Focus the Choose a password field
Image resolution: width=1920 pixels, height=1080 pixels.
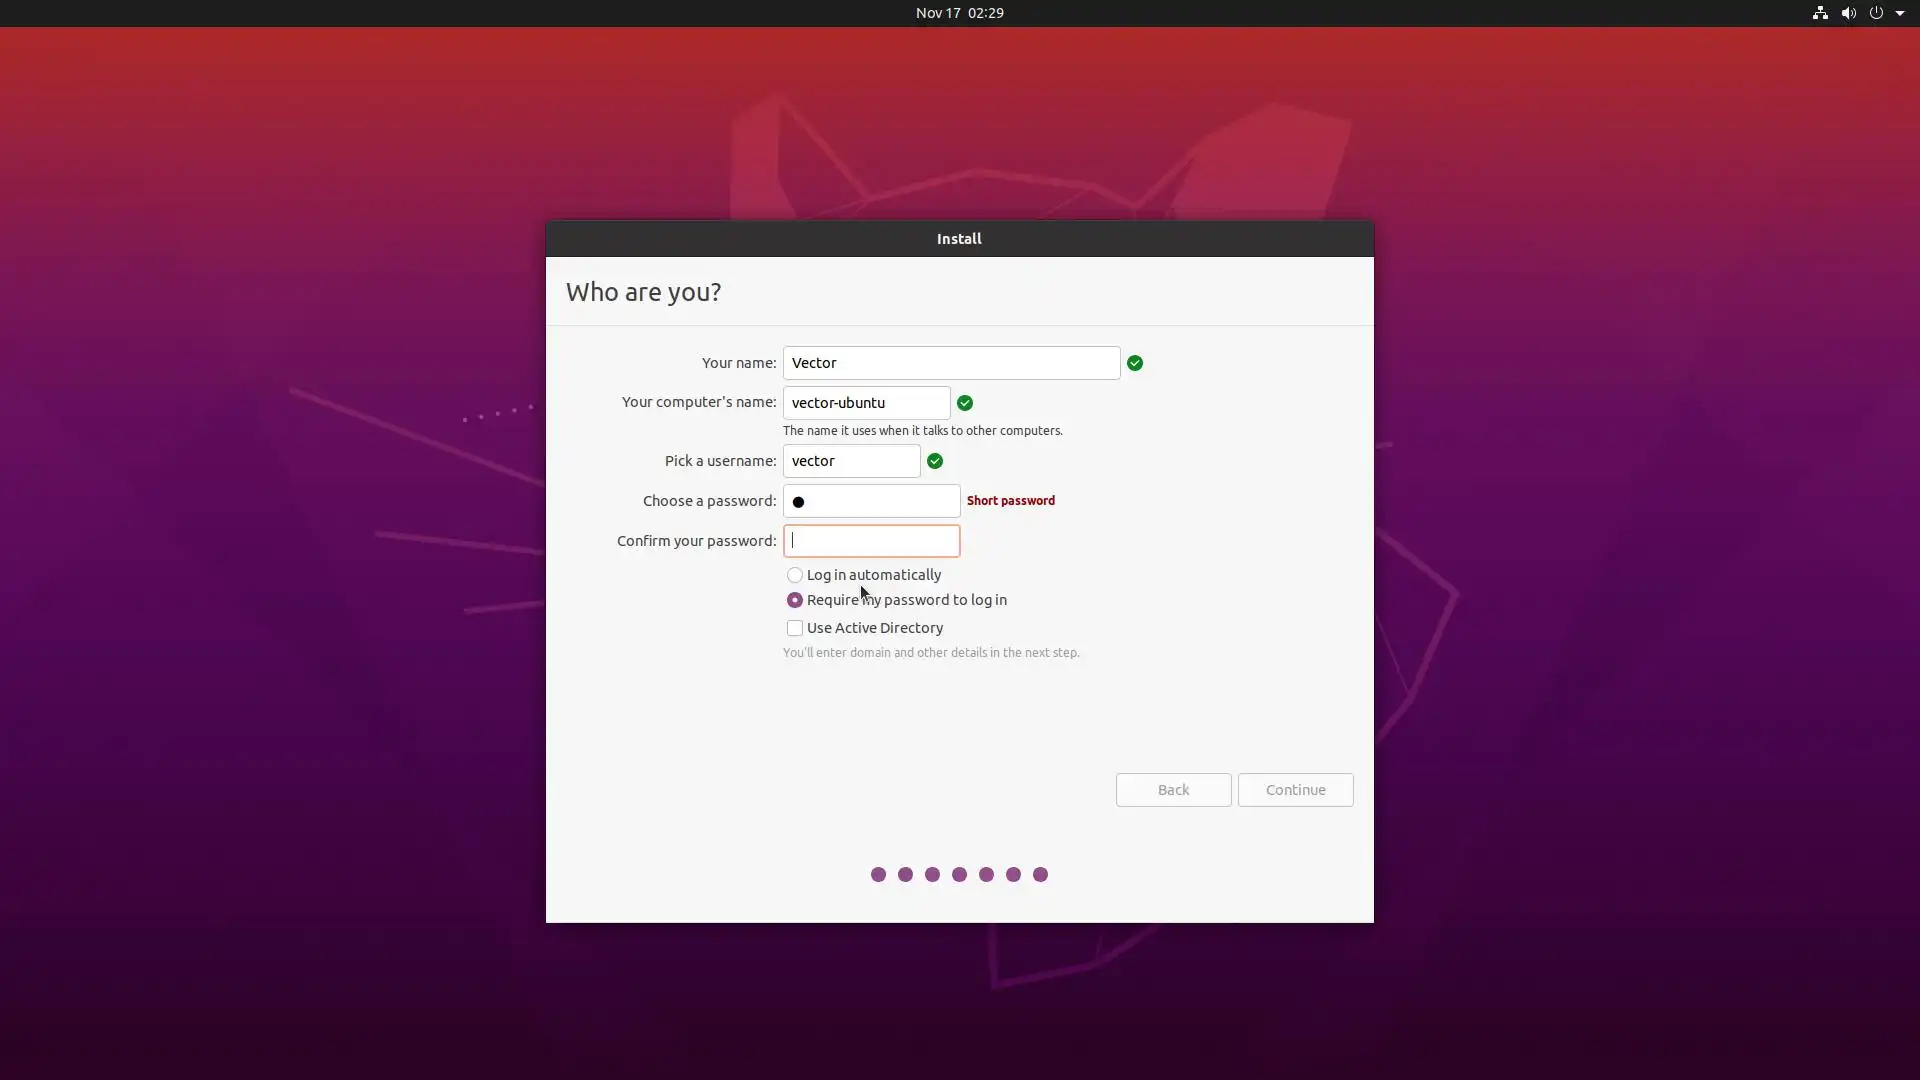click(871, 501)
